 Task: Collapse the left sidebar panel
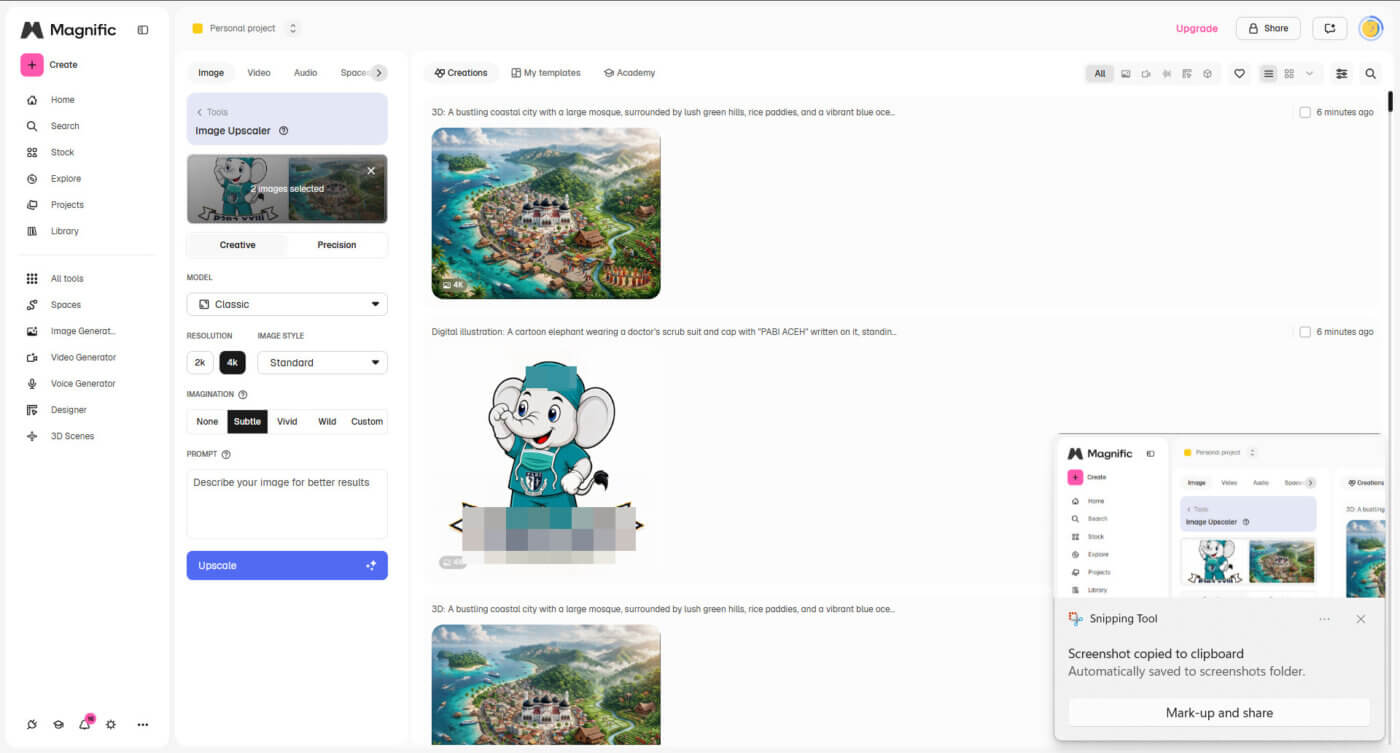coord(143,30)
